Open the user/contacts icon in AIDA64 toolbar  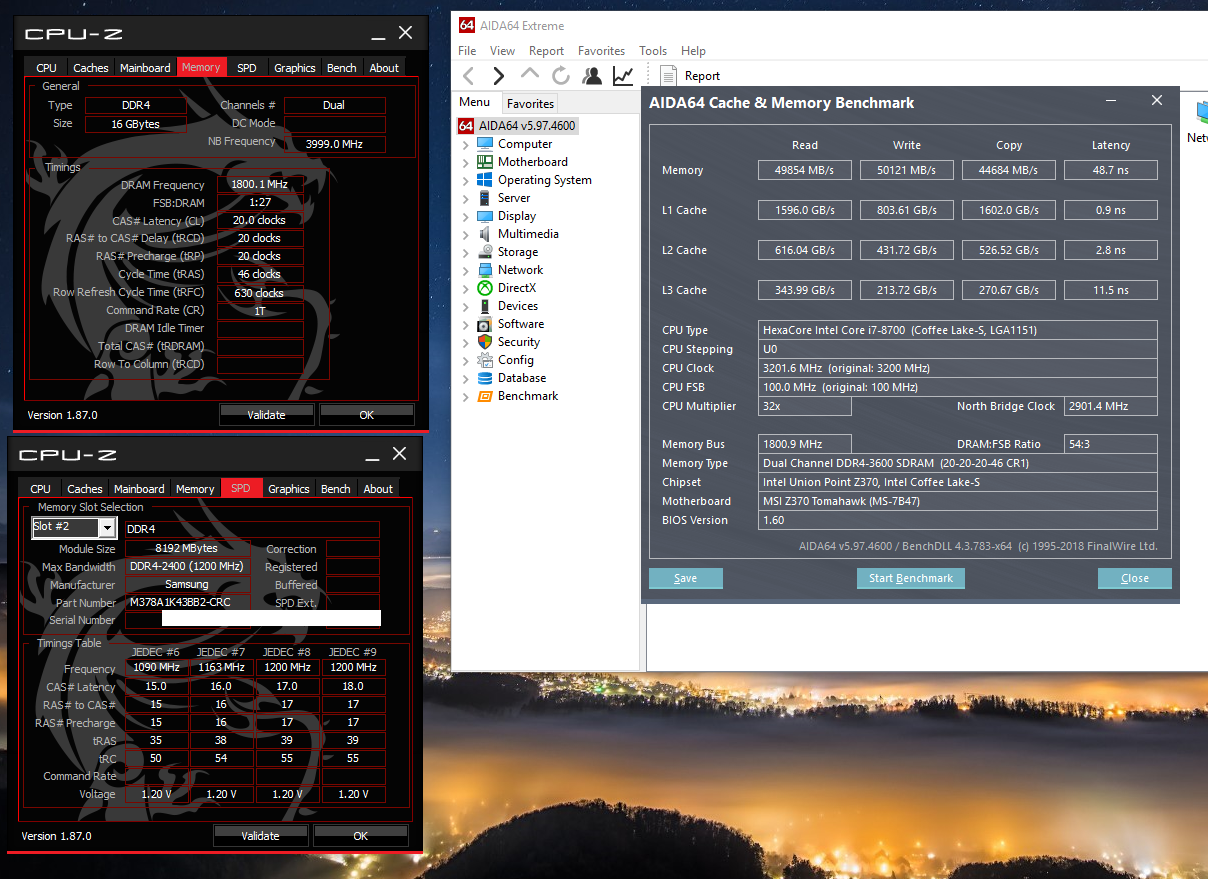coord(592,76)
